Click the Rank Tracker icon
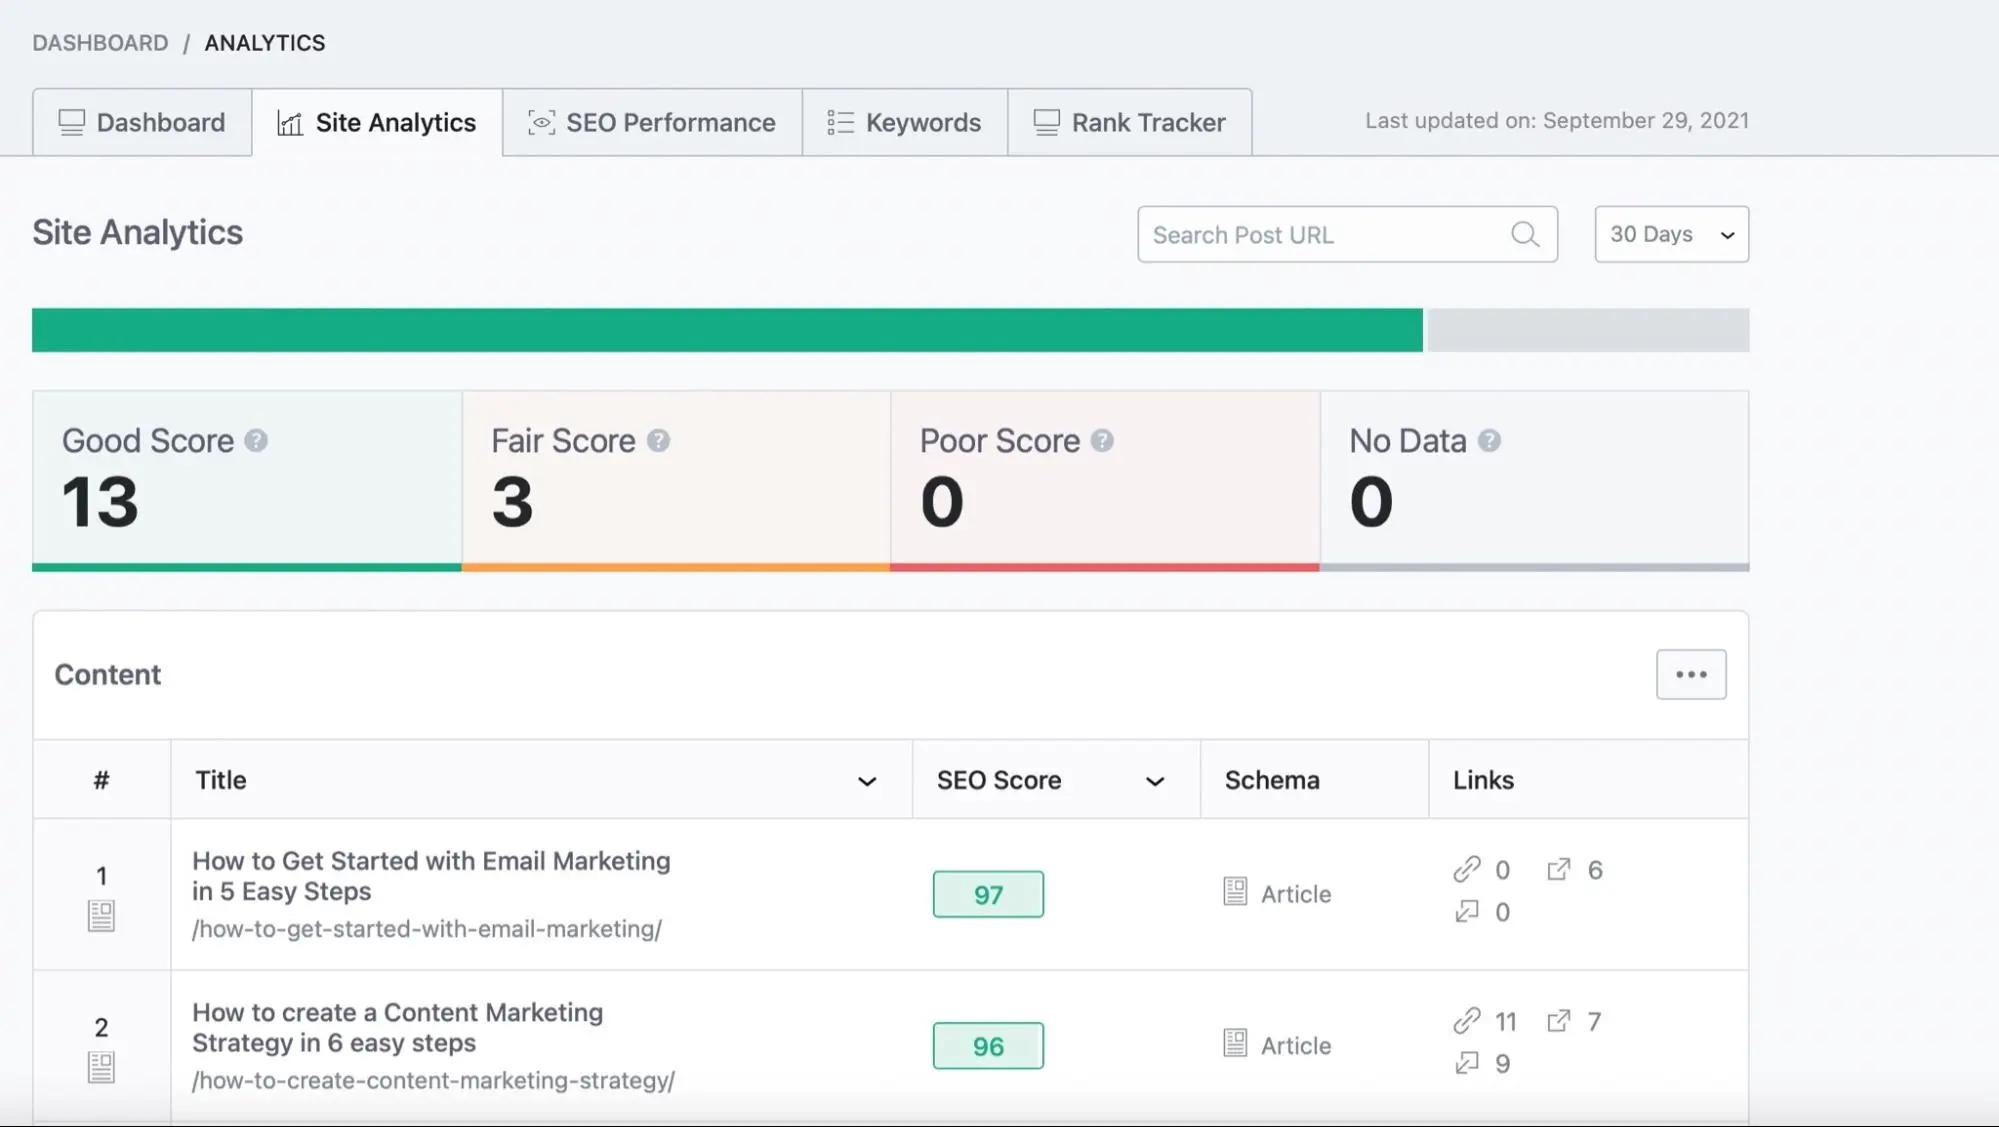The image size is (1999, 1127). point(1046,122)
